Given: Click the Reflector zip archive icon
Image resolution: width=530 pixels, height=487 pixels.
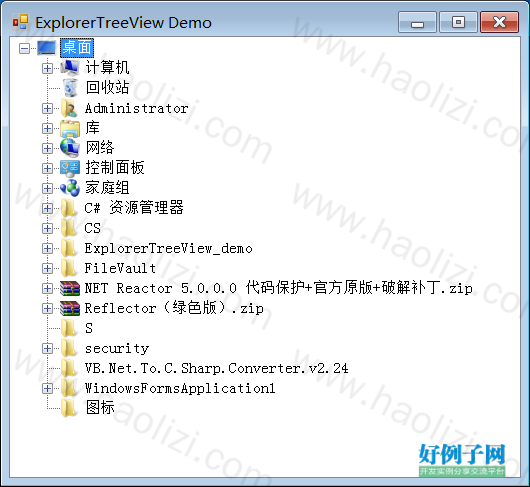Looking at the screenshot, I should (70, 308).
